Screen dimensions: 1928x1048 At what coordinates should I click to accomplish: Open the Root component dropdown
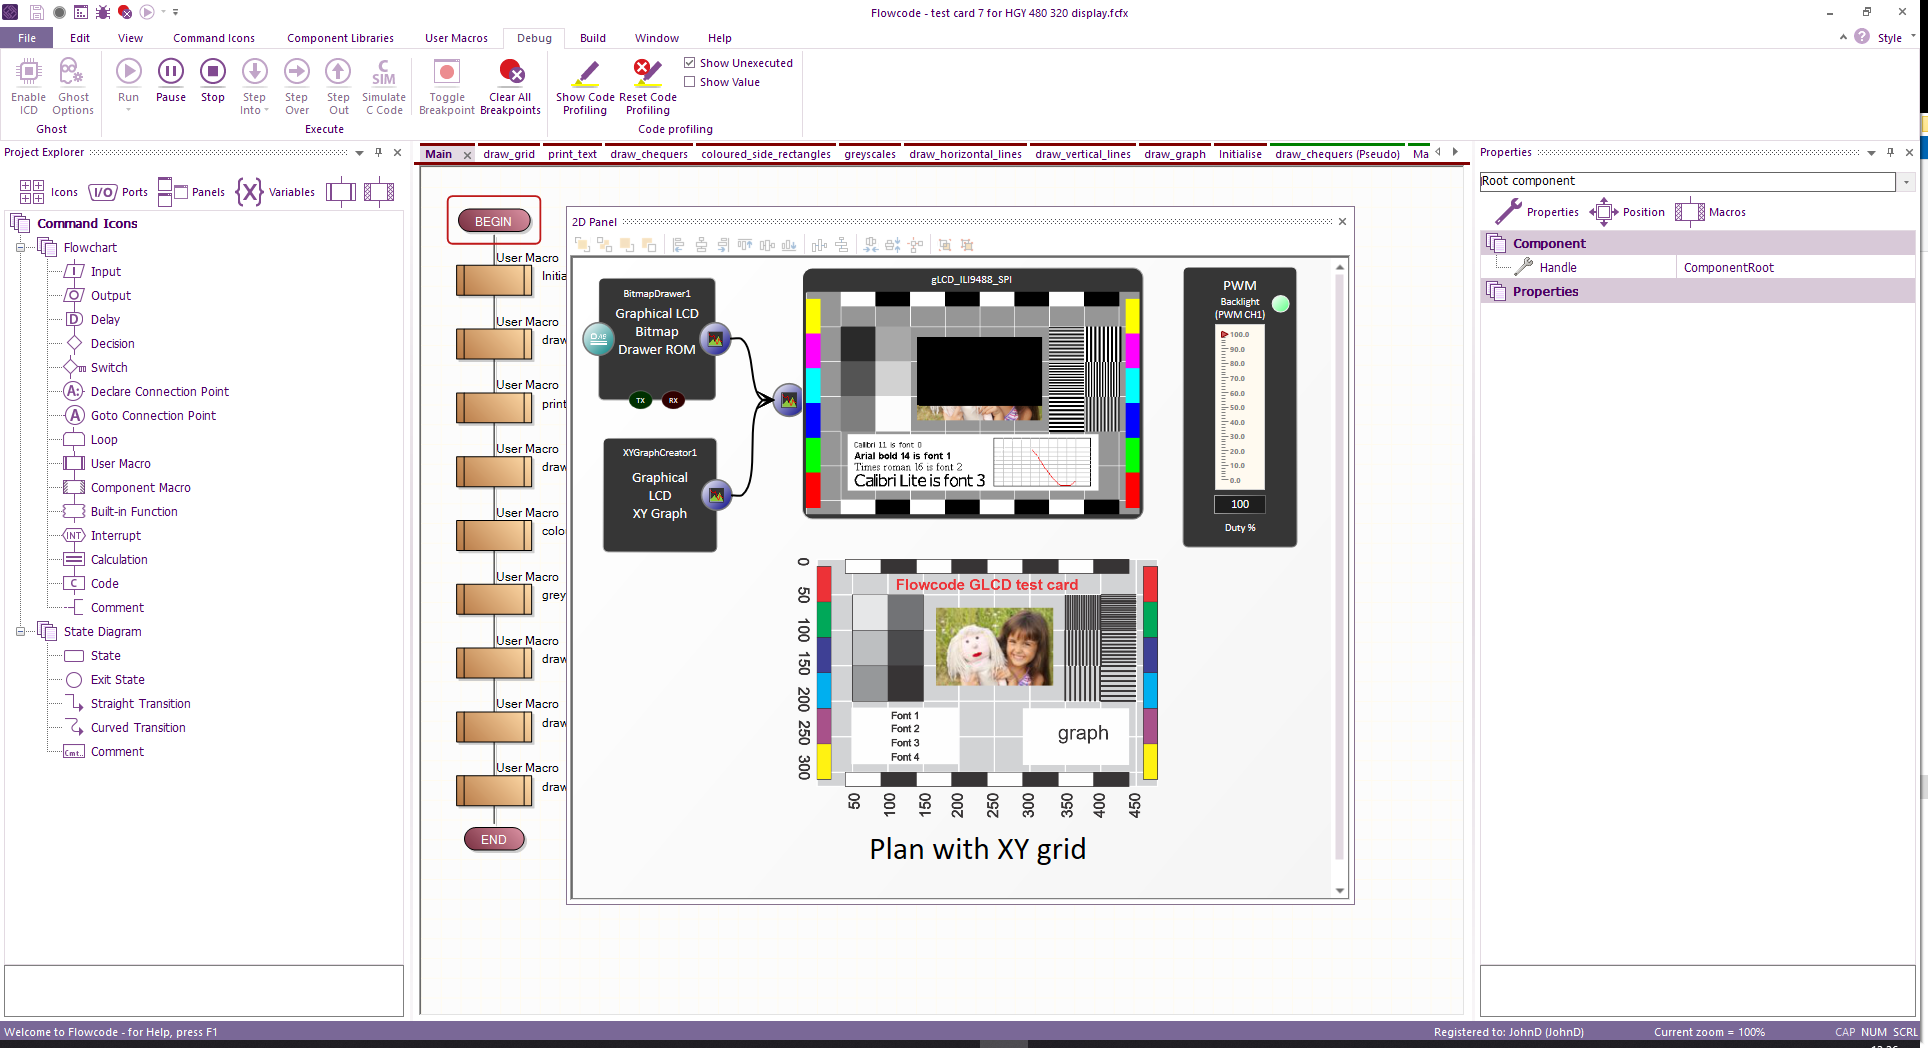pyautogui.click(x=1906, y=182)
